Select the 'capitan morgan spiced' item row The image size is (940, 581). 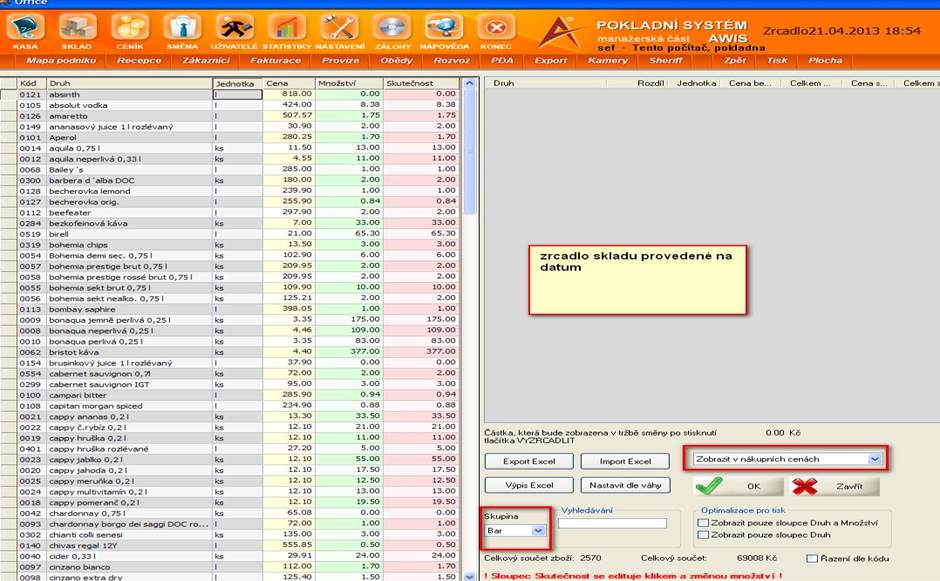(230, 406)
